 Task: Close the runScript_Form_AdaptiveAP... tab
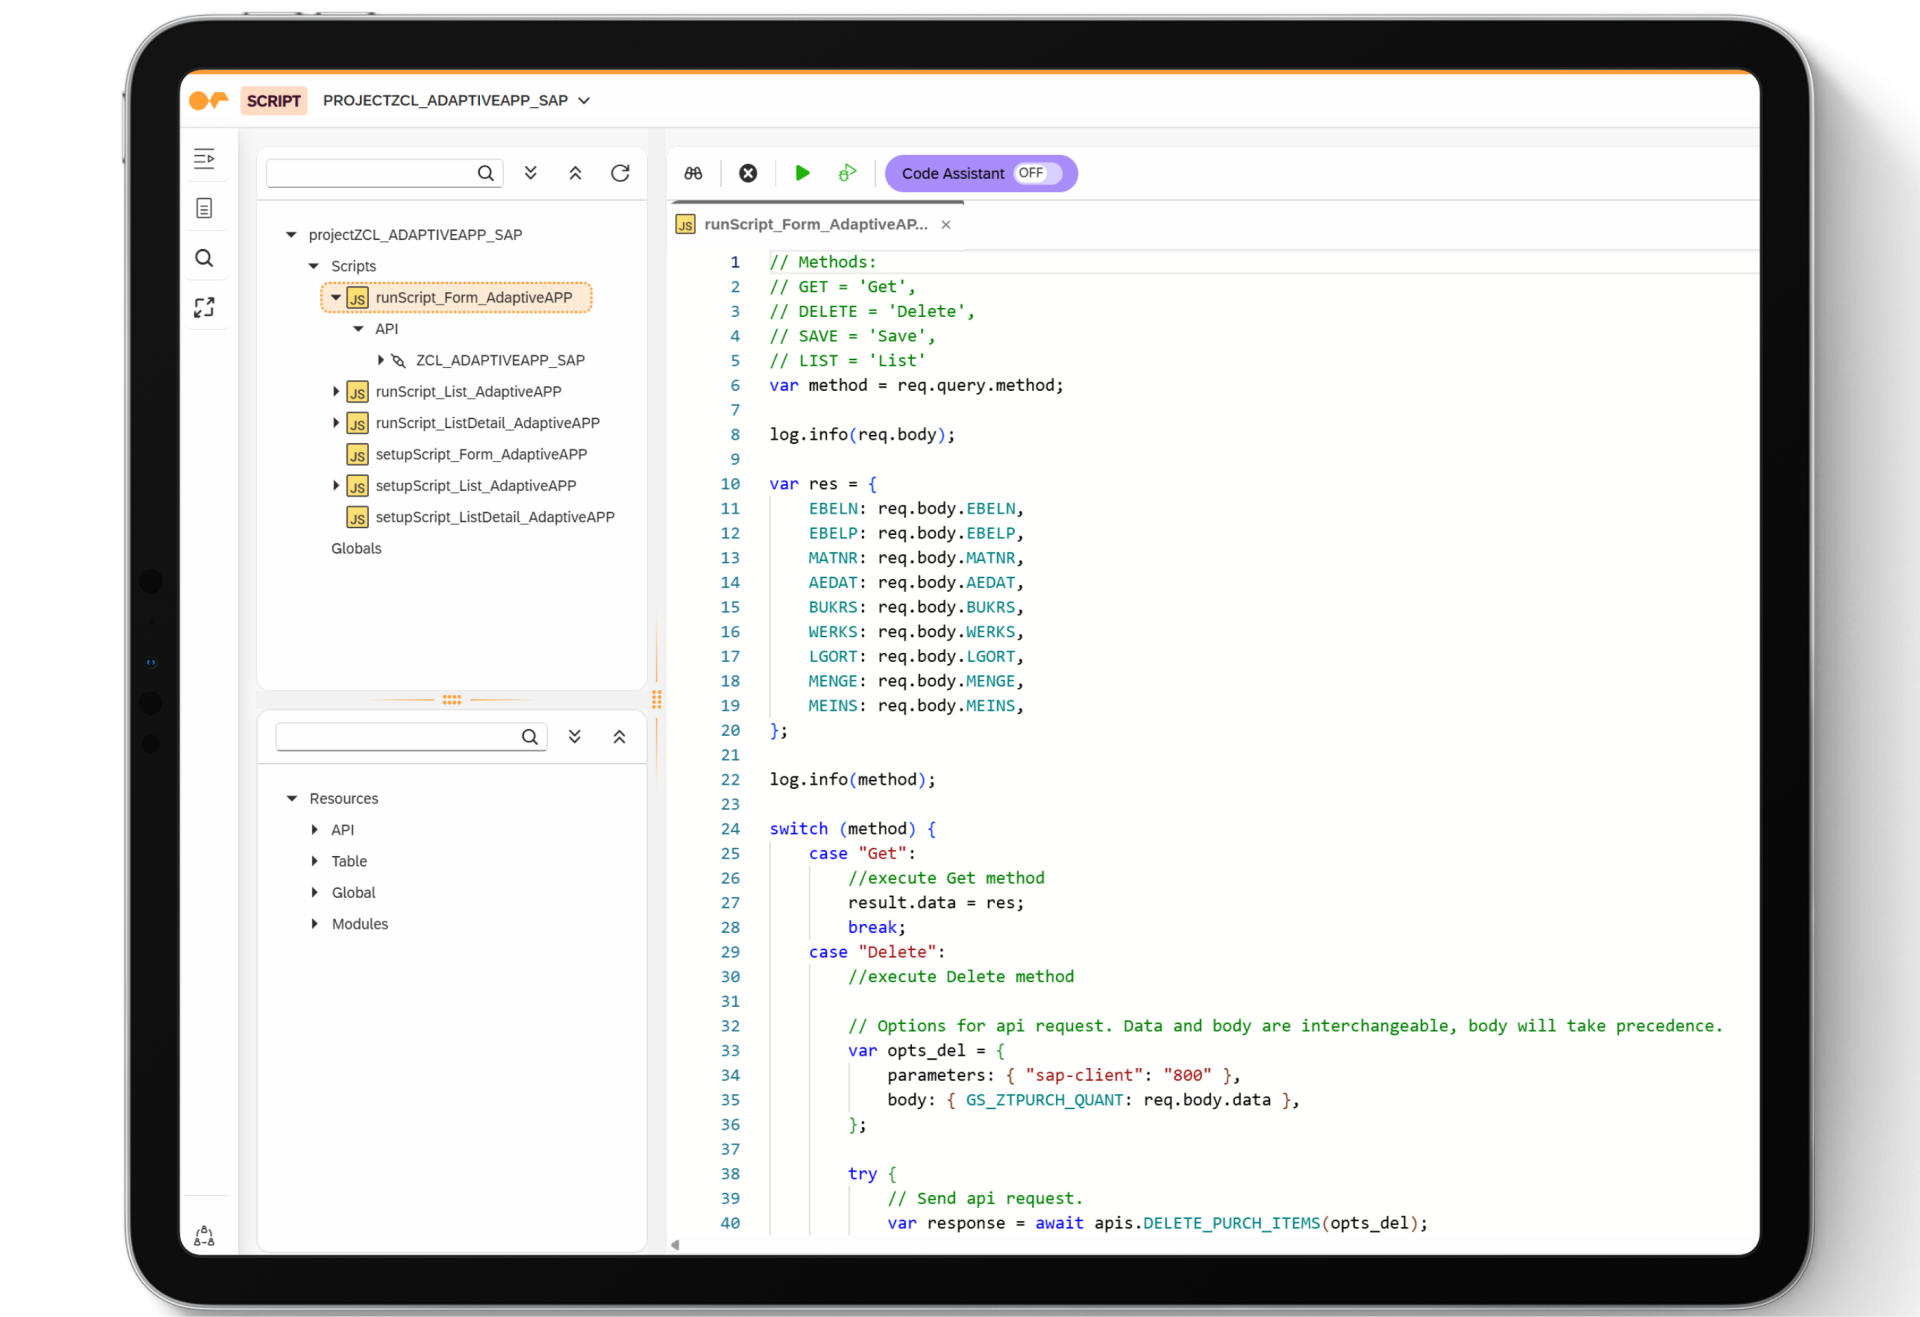945,225
